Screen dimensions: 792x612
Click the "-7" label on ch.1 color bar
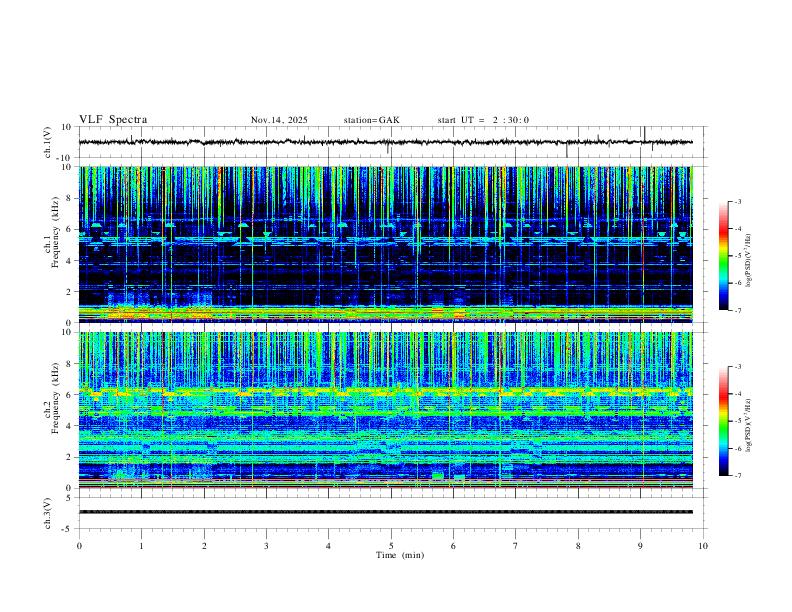coord(737,311)
